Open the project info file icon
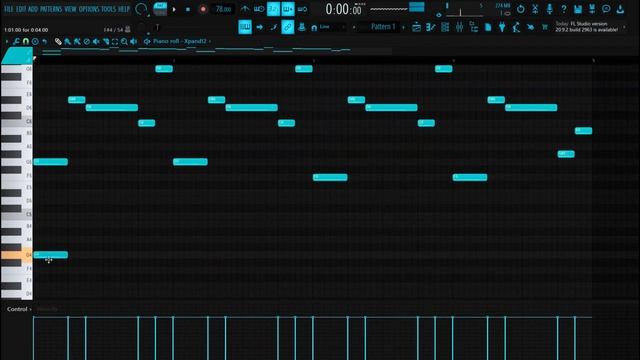 pos(488,27)
